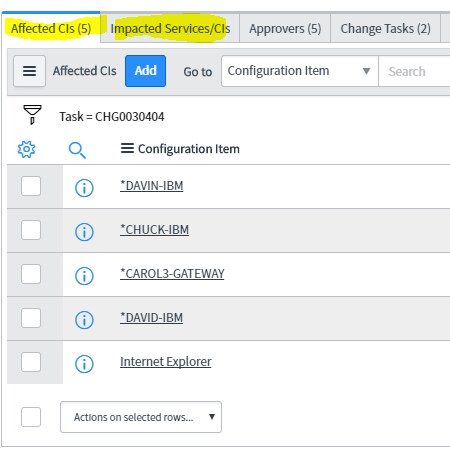This screenshot has width=450, height=460.
Task: Open Configuration Item column header menu icon
Action: tap(127, 148)
